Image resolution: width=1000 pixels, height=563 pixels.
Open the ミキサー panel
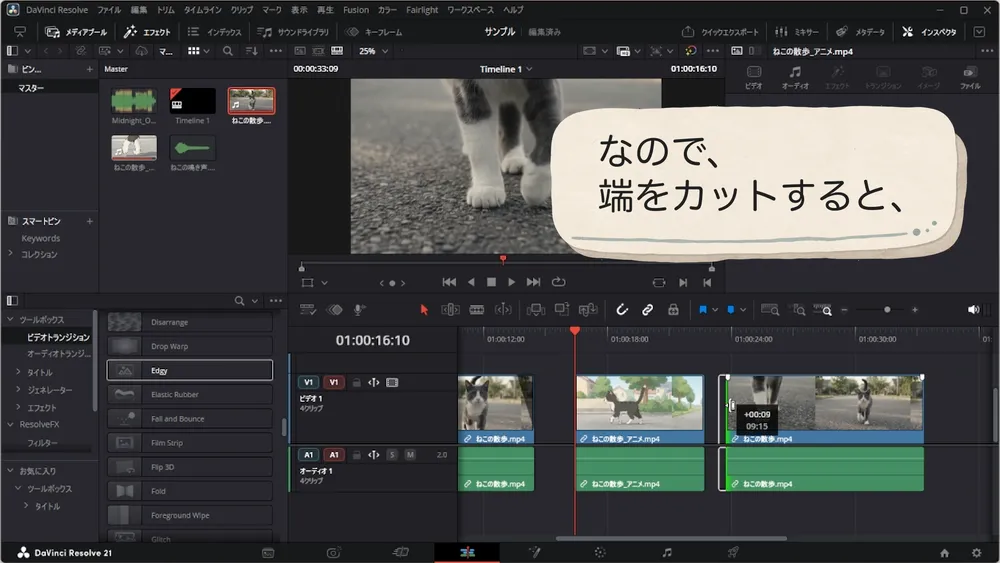[797, 32]
